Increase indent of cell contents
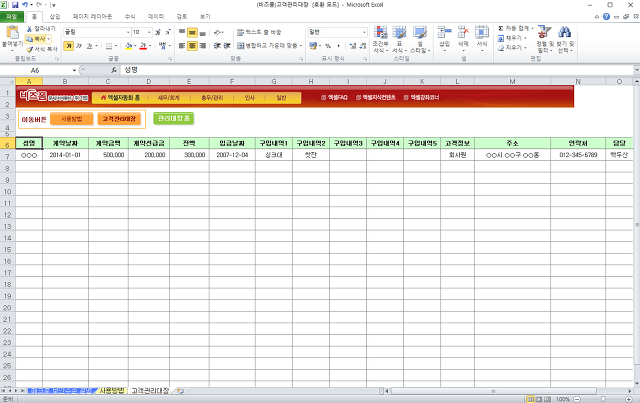 [x=227, y=46]
